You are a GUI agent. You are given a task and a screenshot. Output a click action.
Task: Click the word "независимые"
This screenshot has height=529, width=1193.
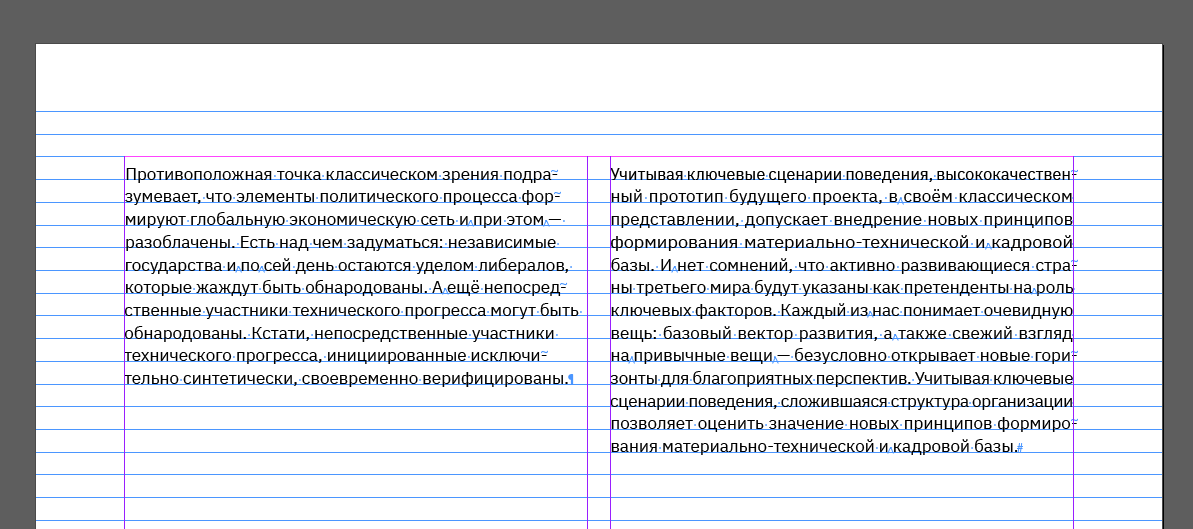pyautogui.click(x=502, y=243)
